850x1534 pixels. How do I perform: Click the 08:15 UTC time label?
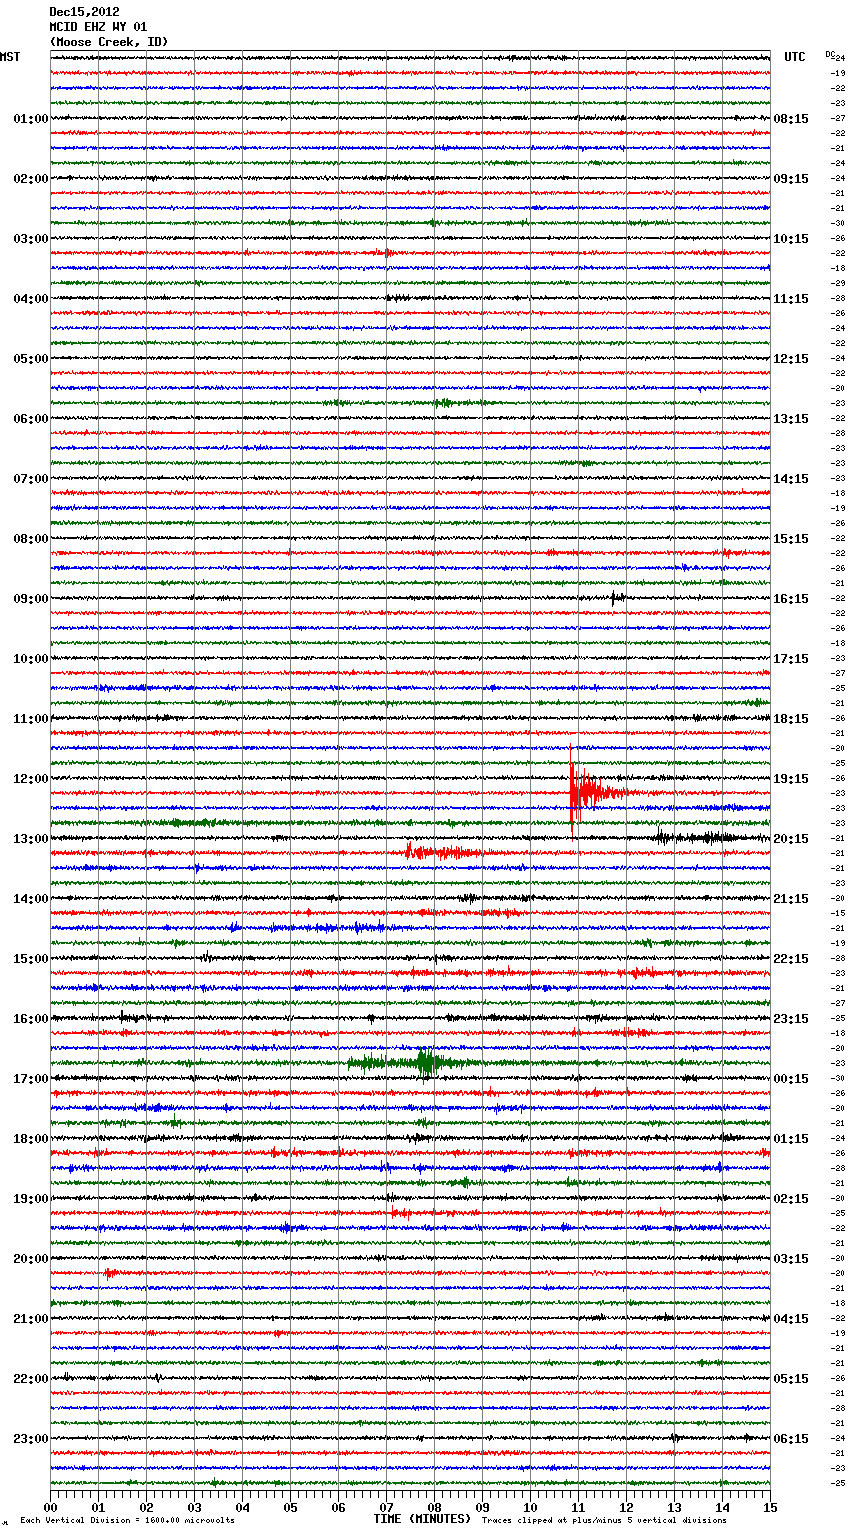(x=791, y=119)
